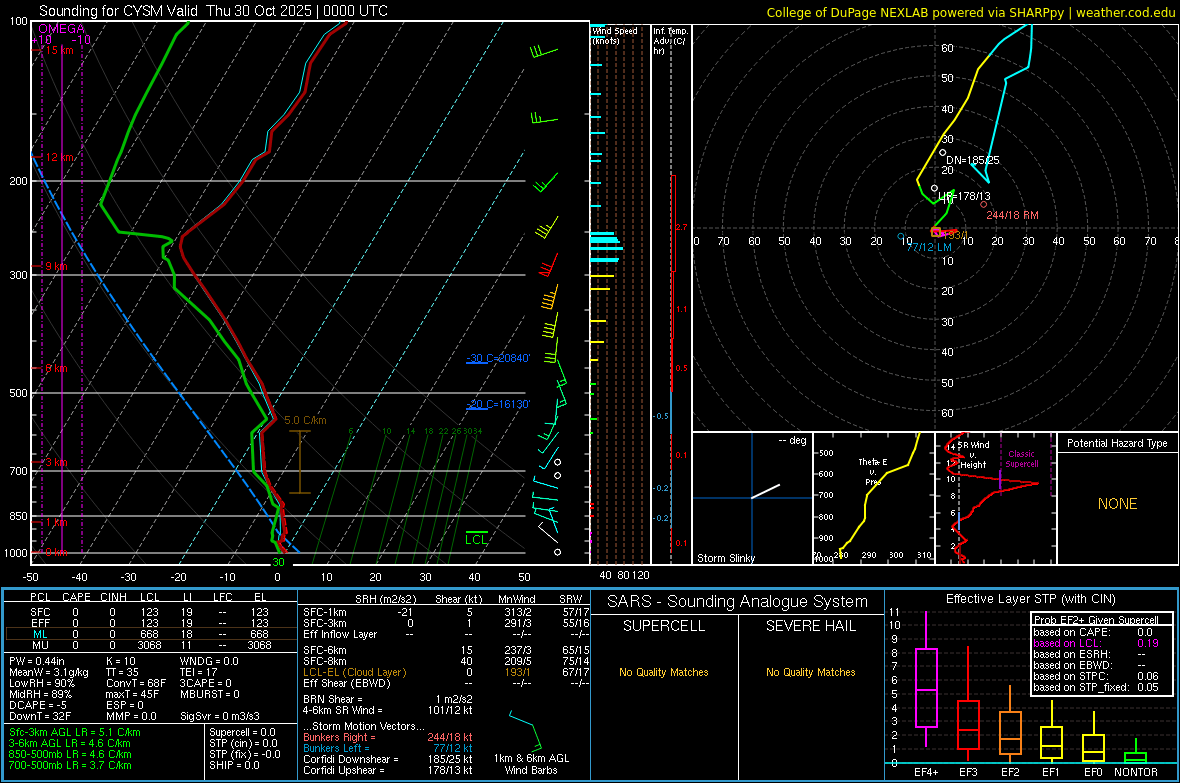Click the Prob EF2+ Given Supercell heading
The image size is (1180, 783).
[1096, 620]
